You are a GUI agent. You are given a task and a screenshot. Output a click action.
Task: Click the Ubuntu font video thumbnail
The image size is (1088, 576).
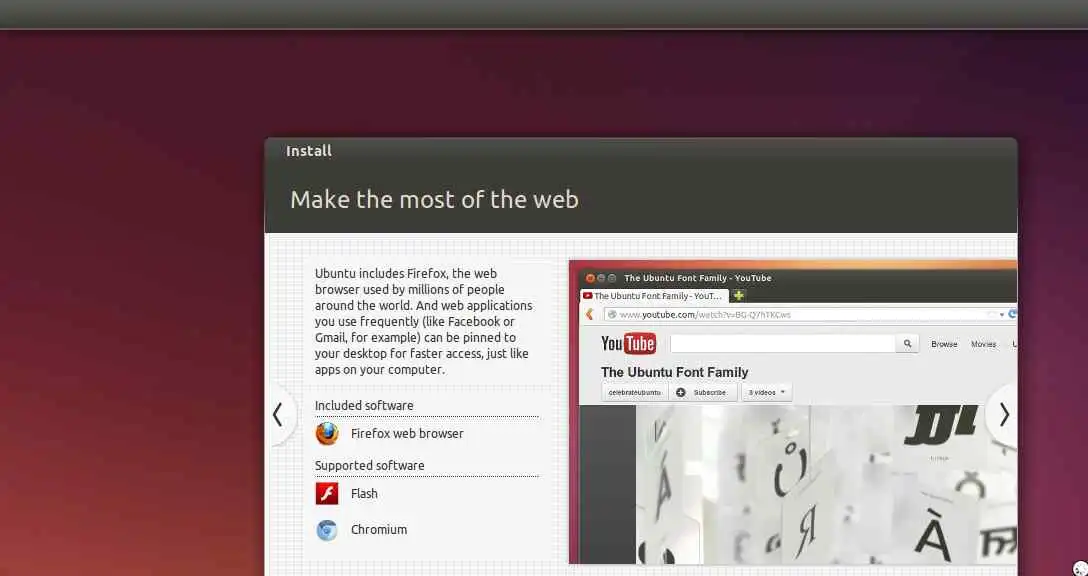826,484
